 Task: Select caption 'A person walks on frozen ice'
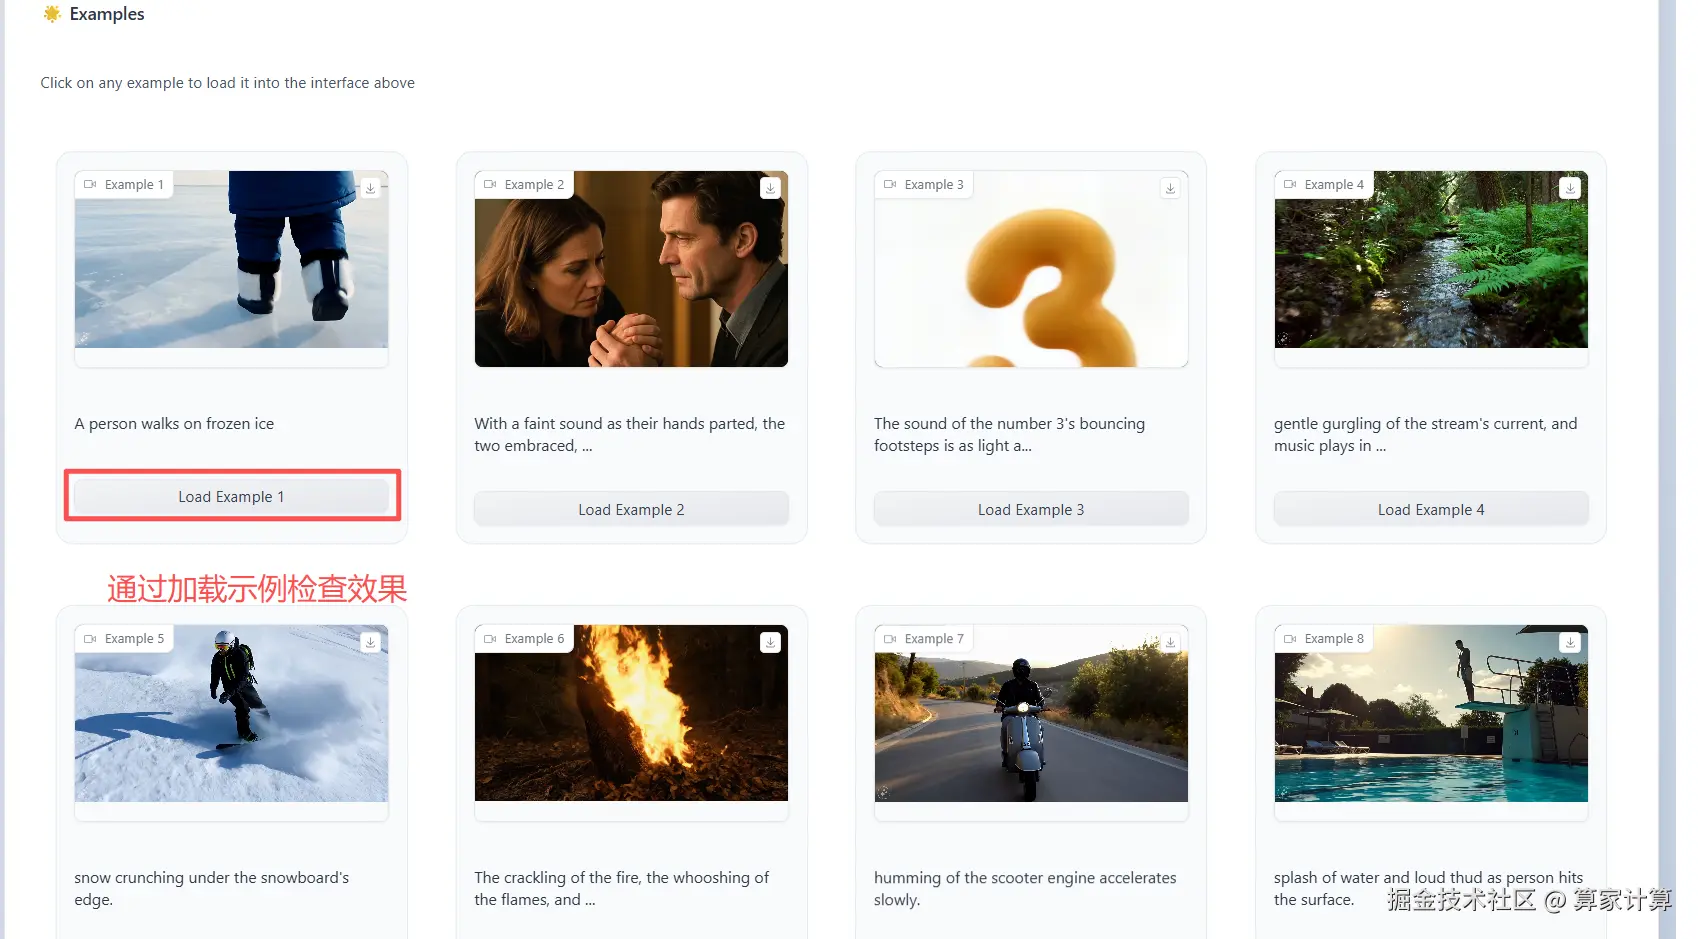[x=174, y=424]
